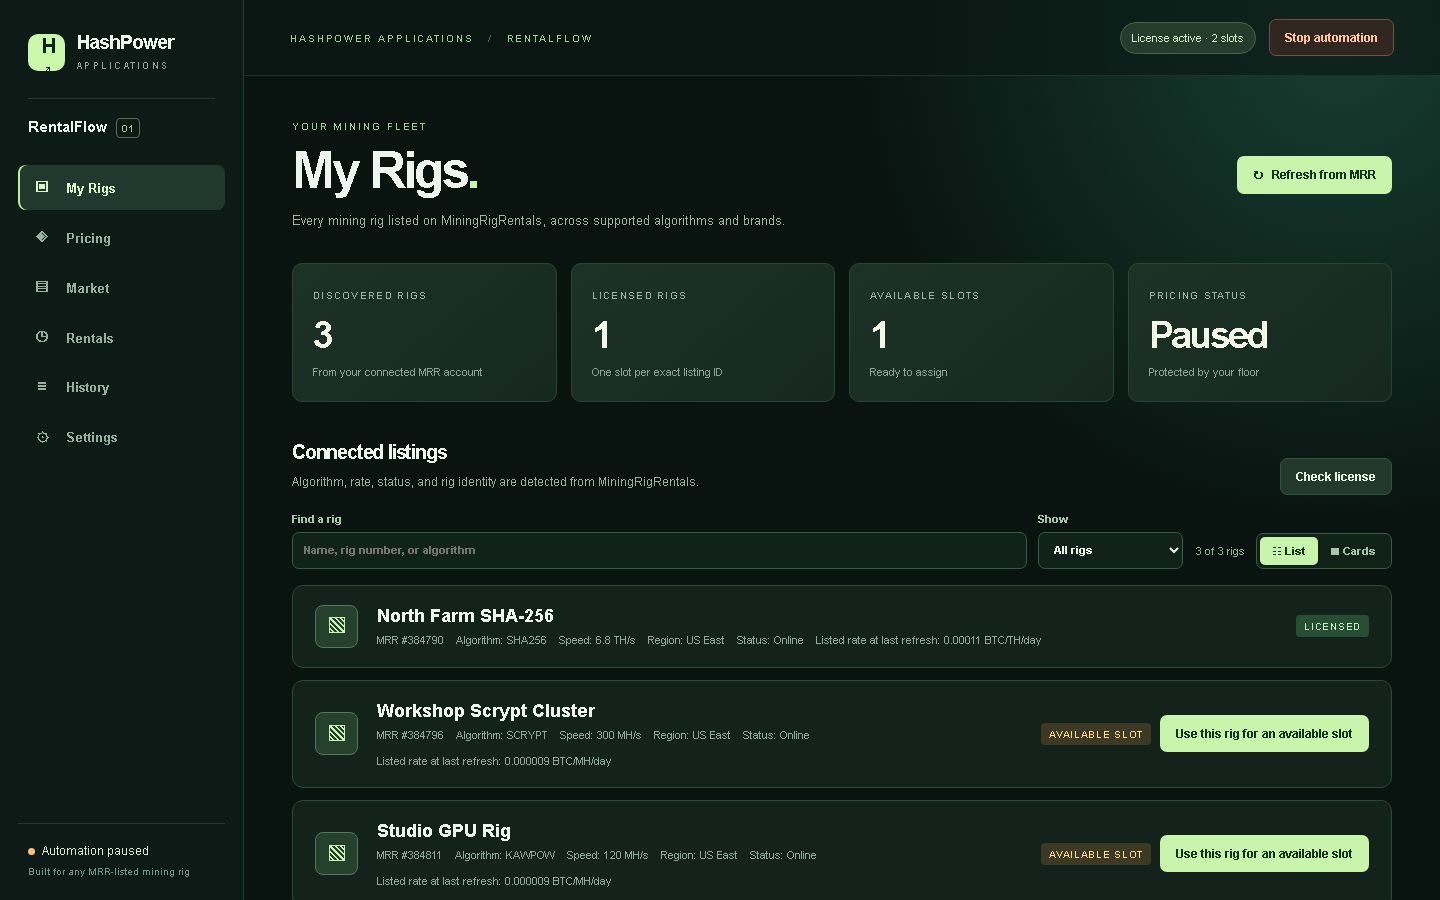Click the Check license button
This screenshot has width=1440, height=900.
tap(1335, 477)
